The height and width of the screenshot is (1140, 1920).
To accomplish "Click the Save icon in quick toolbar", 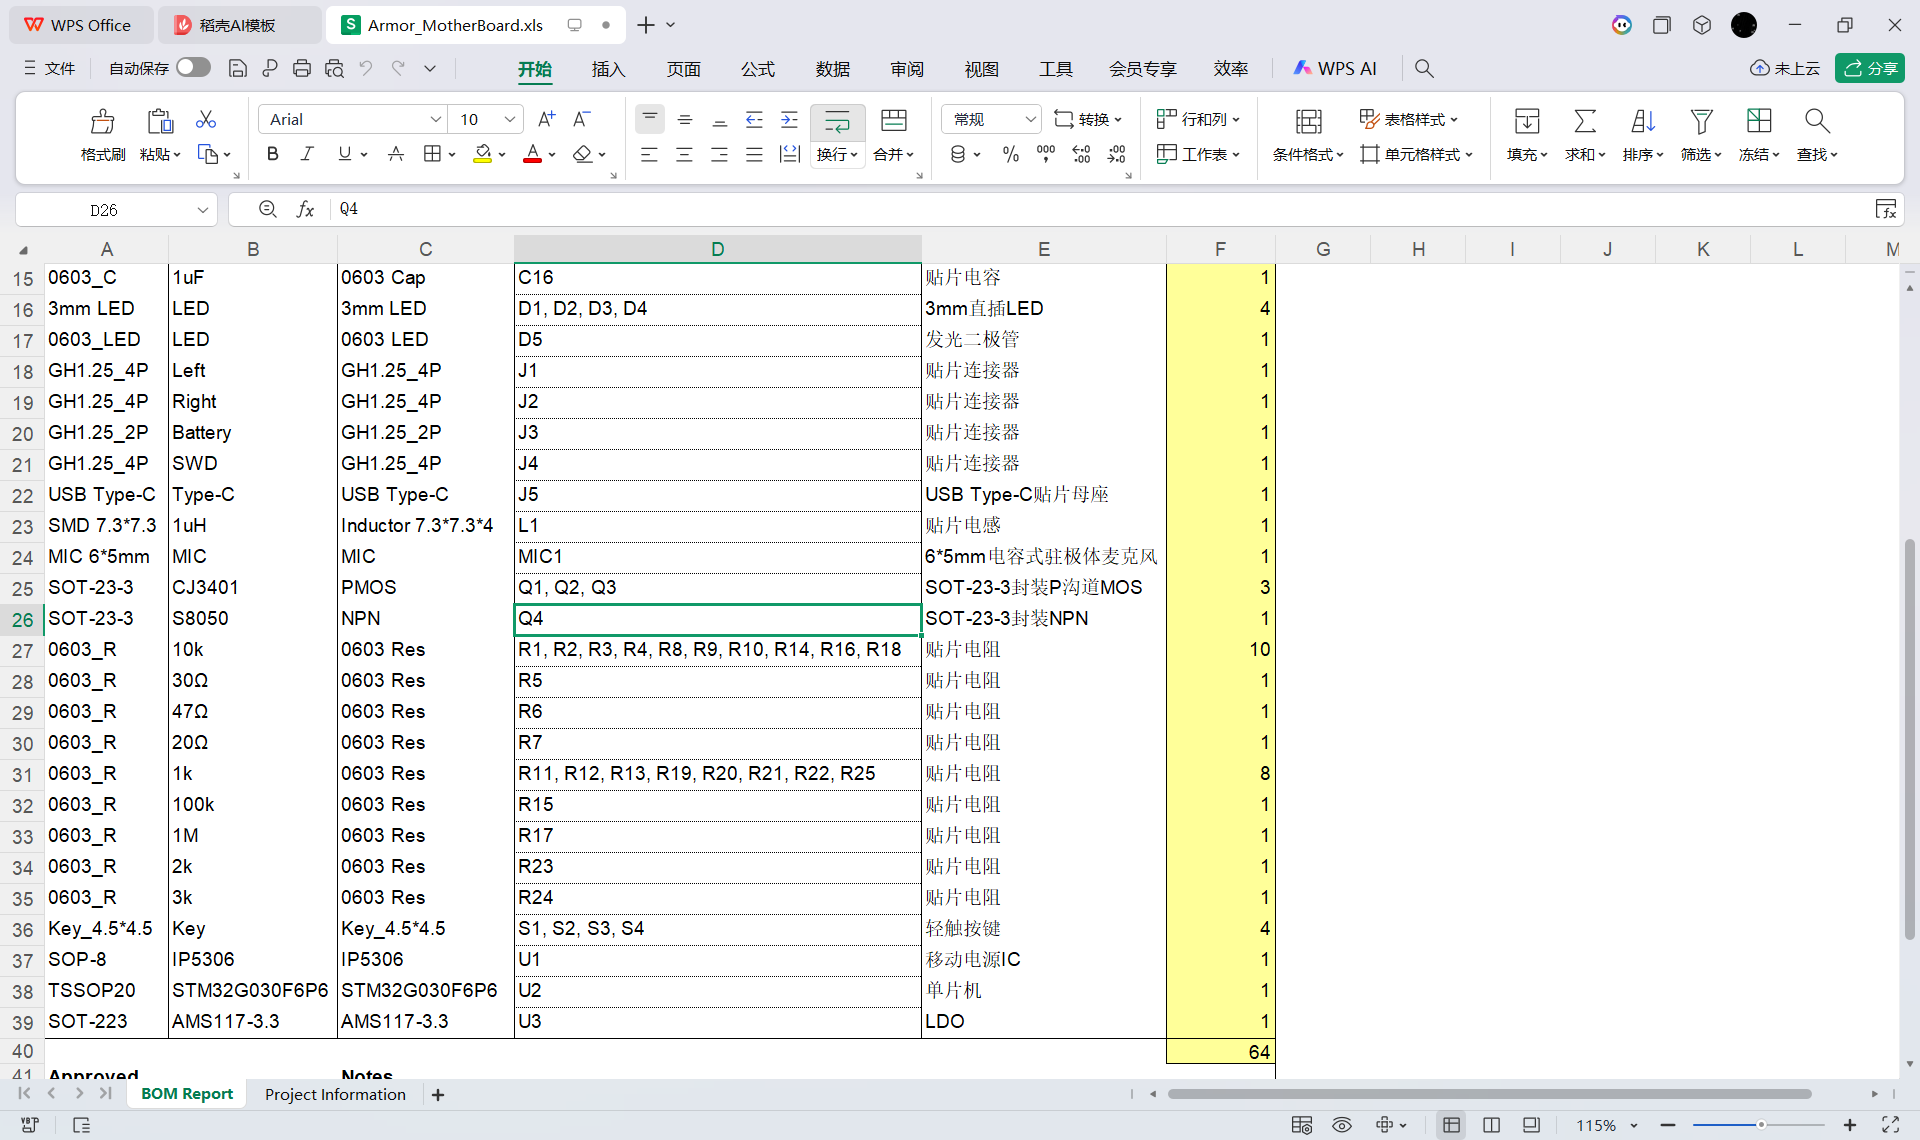I will (x=238, y=68).
